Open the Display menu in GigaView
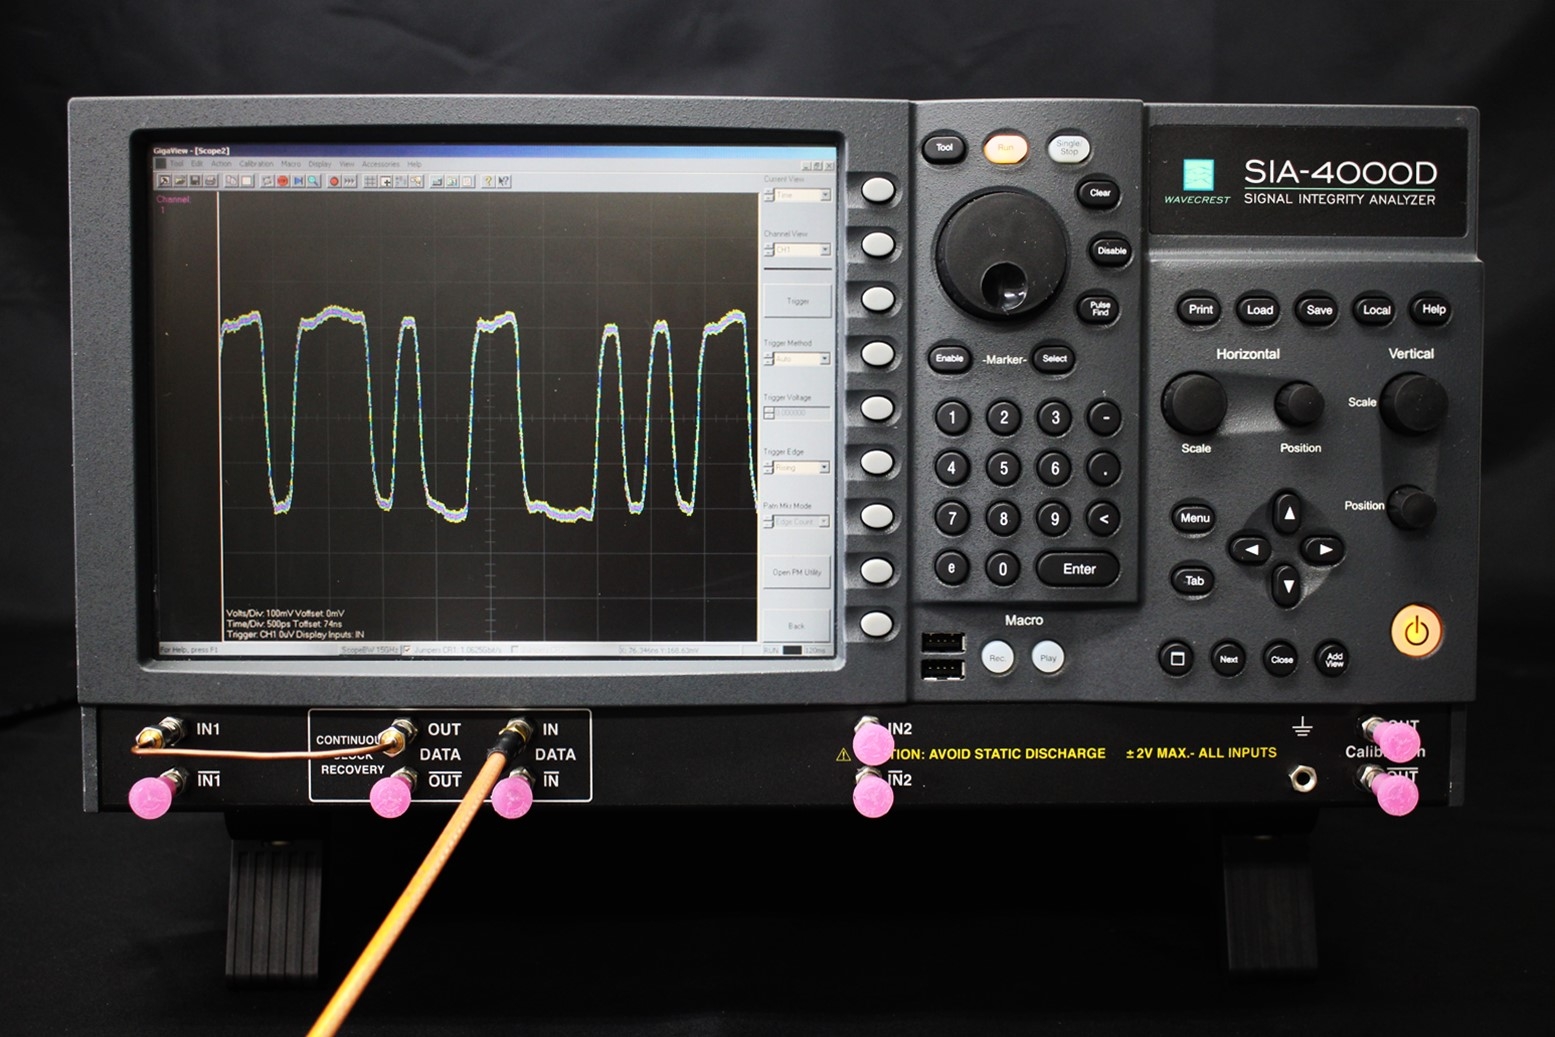Image resolution: width=1555 pixels, height=1037 pixels. coord(320,164)
